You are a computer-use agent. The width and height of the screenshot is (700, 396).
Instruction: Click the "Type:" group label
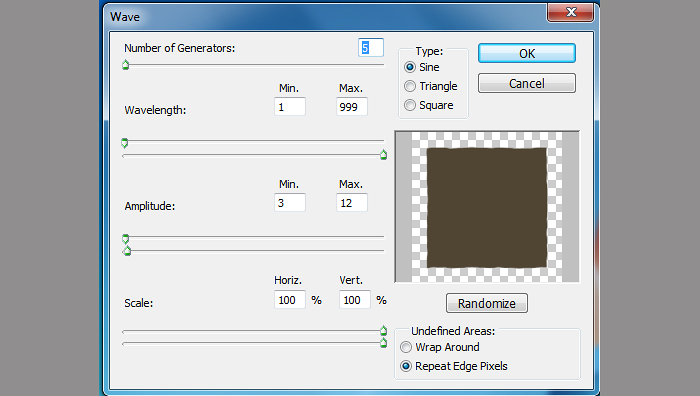click(429, 51)
